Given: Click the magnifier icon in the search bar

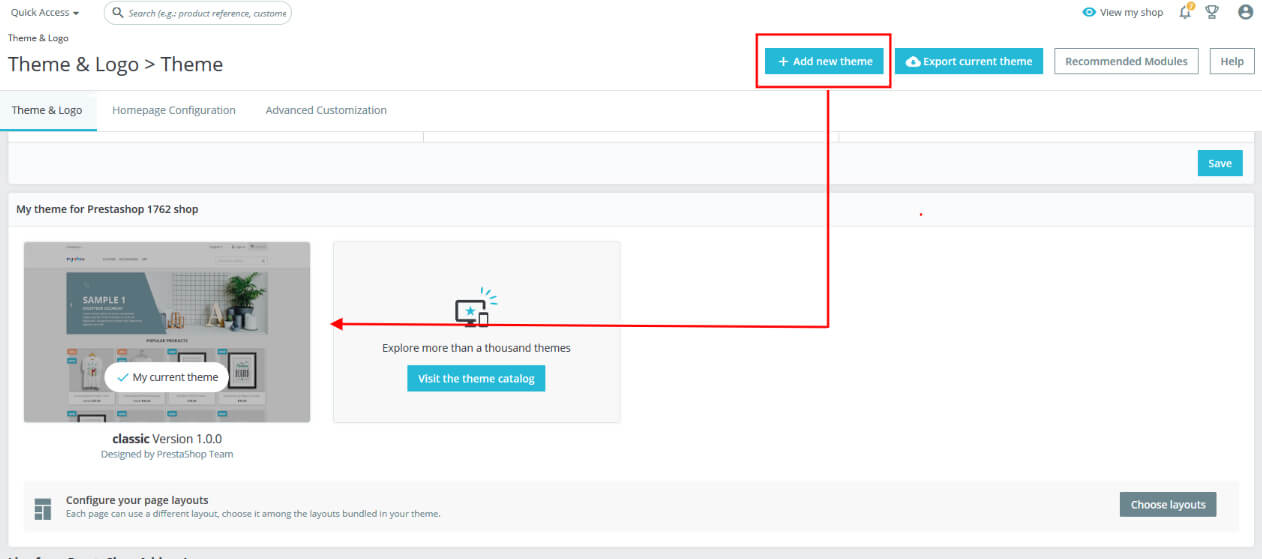Looking at the screenshot, I should point(118,13).
